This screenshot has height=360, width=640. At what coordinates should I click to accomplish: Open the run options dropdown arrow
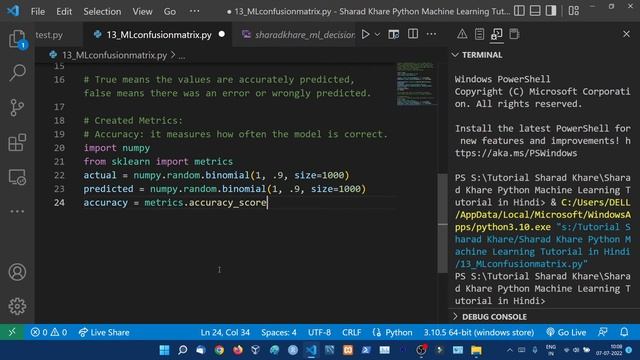pyautogui.click(x=378, y=35)
